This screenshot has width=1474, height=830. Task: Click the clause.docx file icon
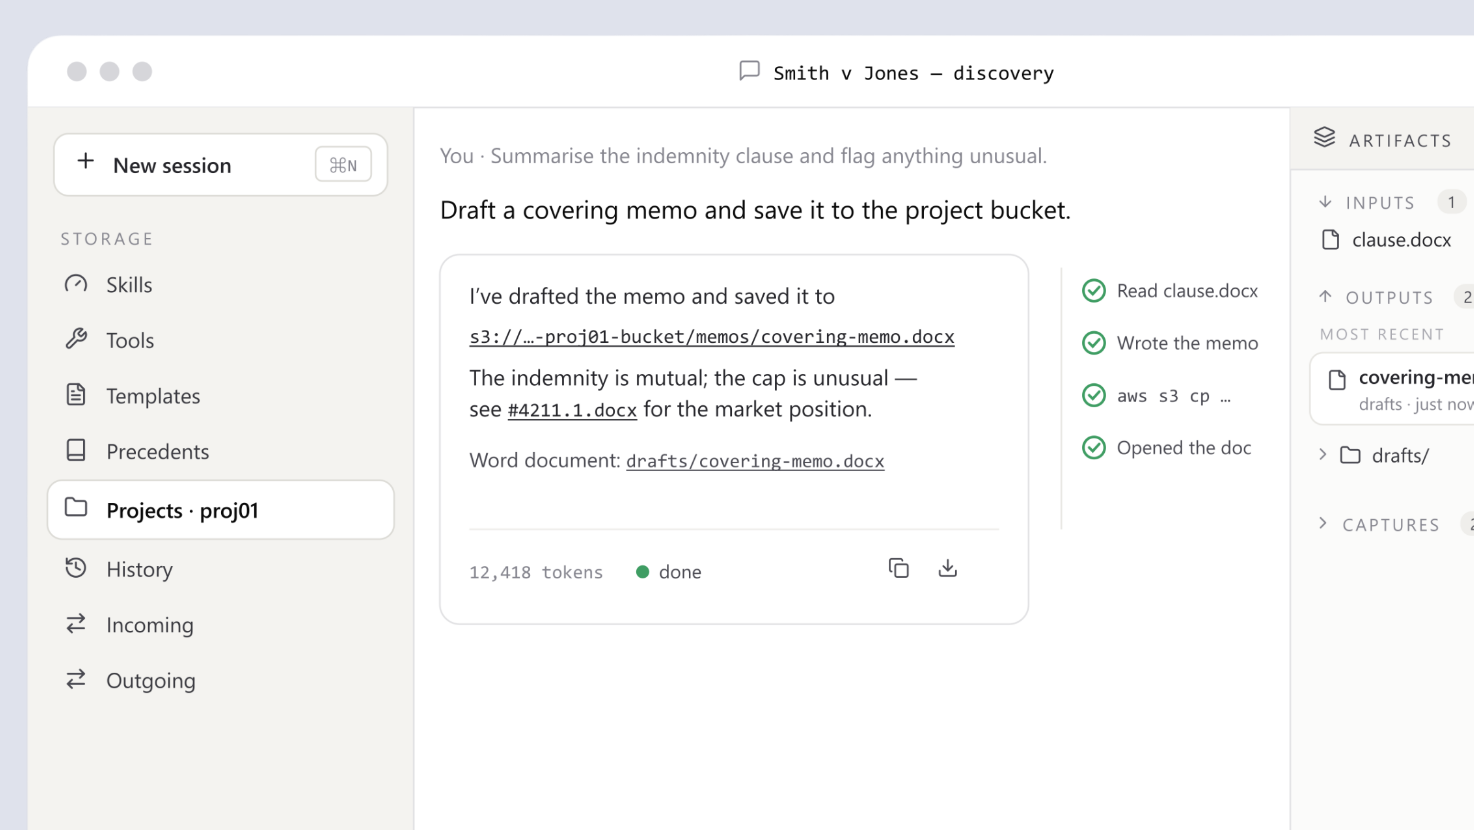1331,240
